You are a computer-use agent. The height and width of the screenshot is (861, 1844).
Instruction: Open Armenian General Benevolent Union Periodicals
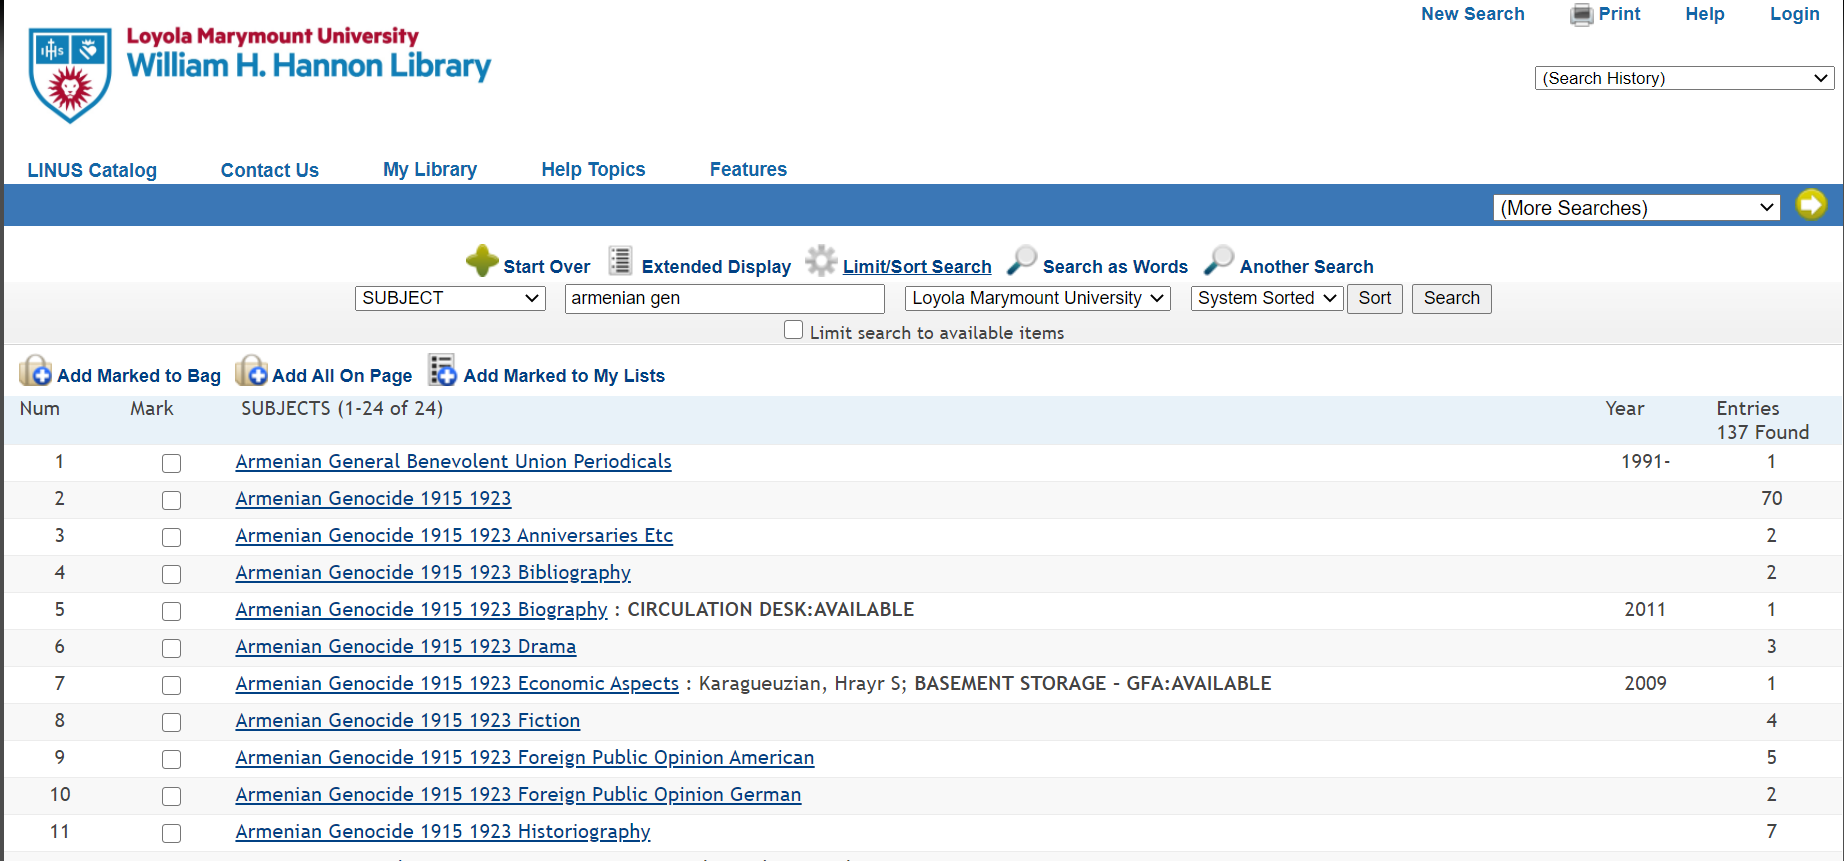[x=453, y=461]
